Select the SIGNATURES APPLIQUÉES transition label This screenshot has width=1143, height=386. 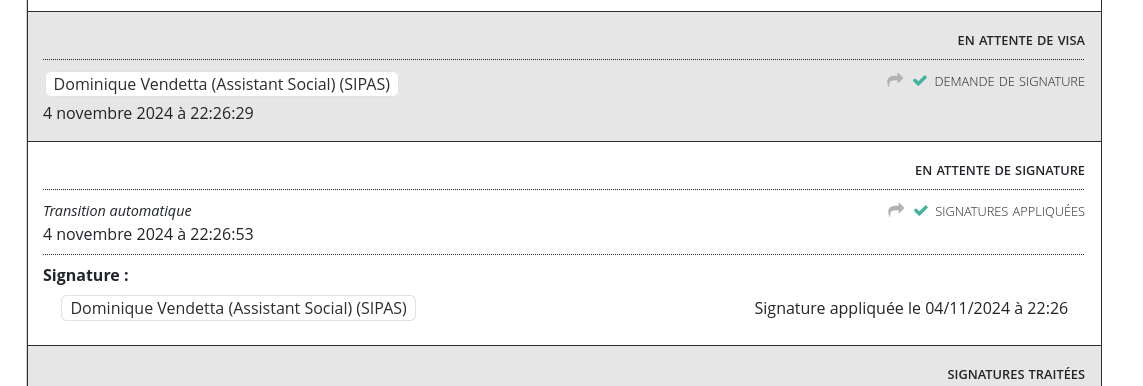tap(1010, 211)
